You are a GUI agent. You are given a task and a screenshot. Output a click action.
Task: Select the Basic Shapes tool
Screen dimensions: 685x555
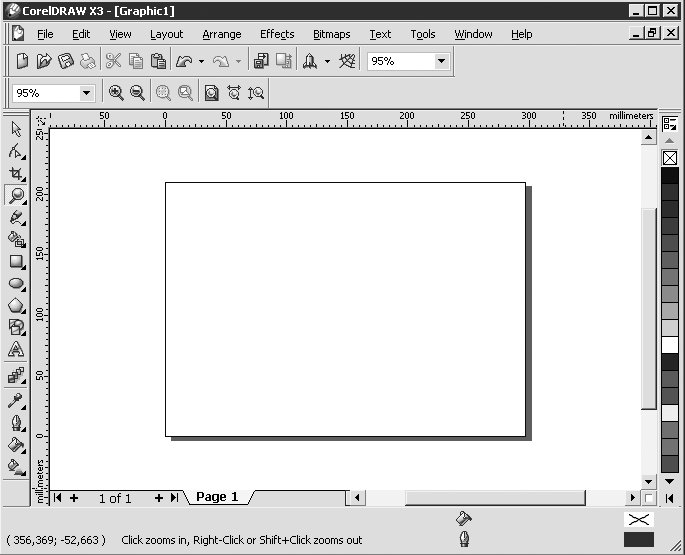pos(16,327)
